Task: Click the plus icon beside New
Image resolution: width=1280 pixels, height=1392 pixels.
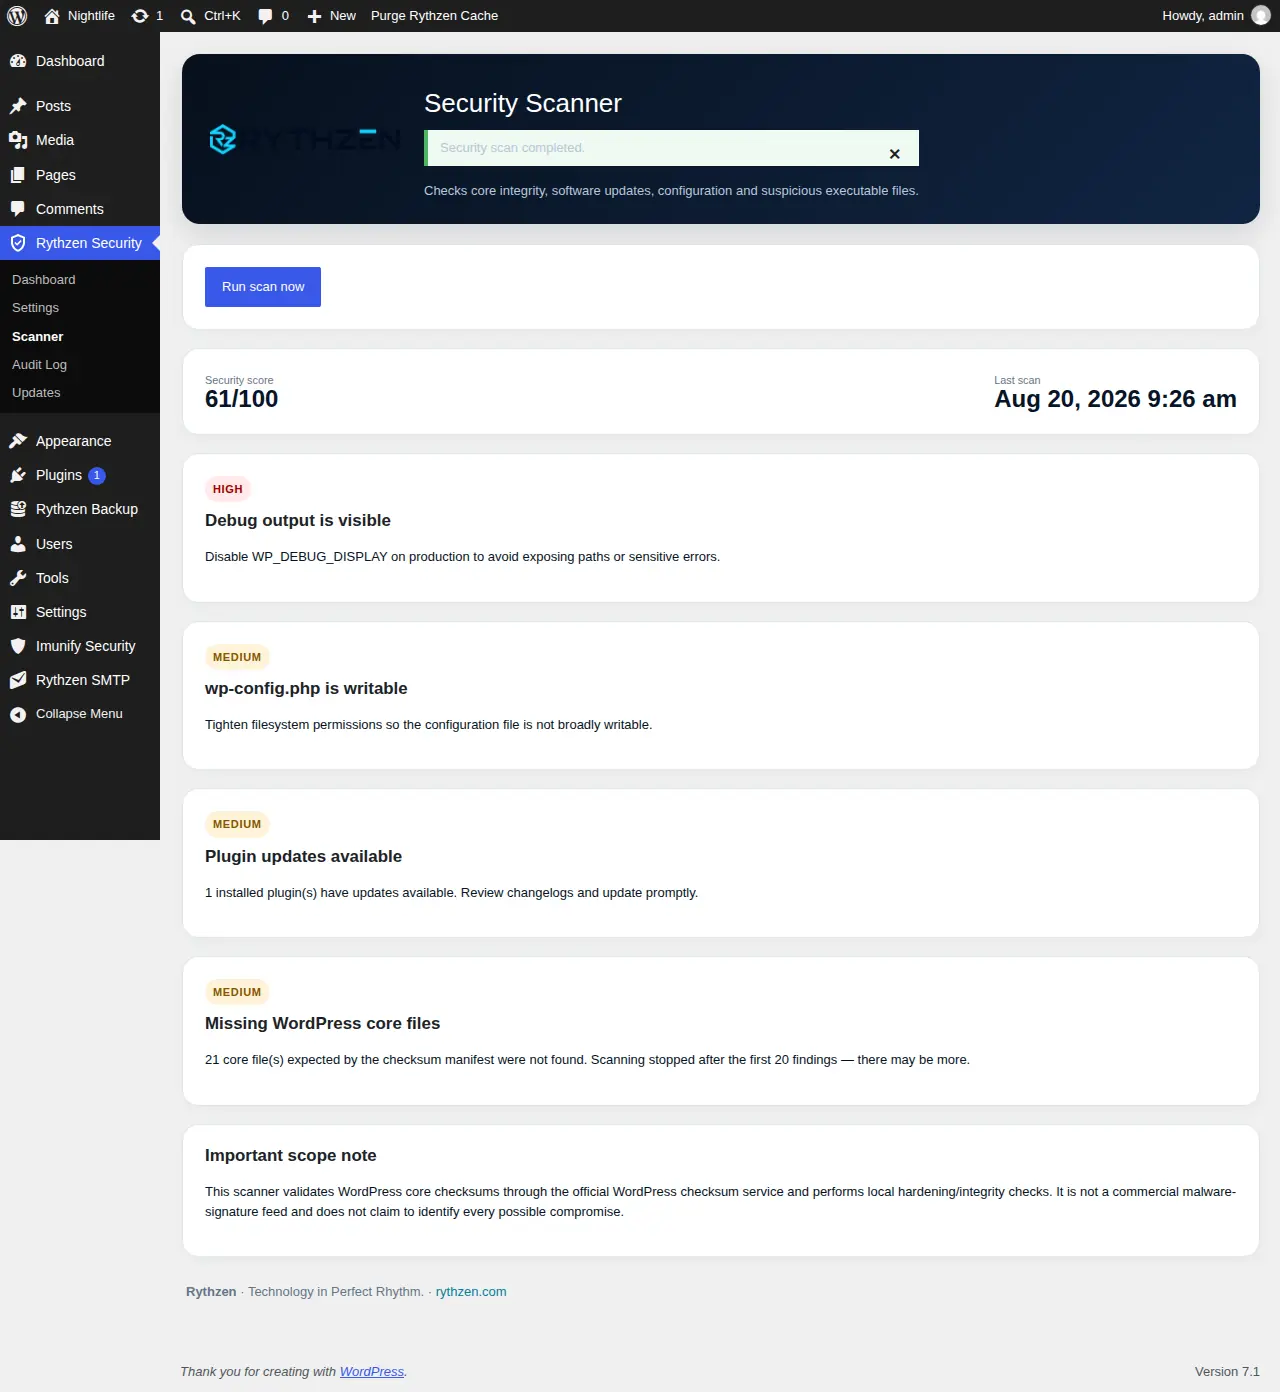Action: click(314, 16)
